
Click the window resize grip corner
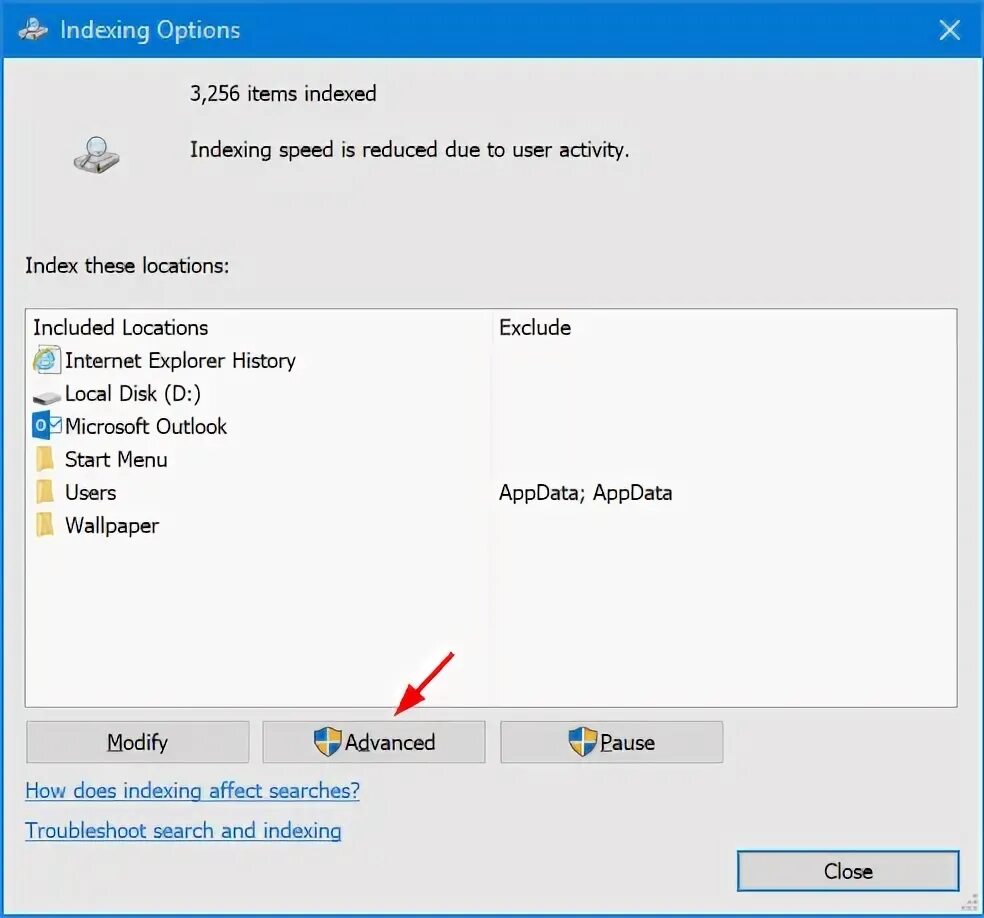pos(970,904)
